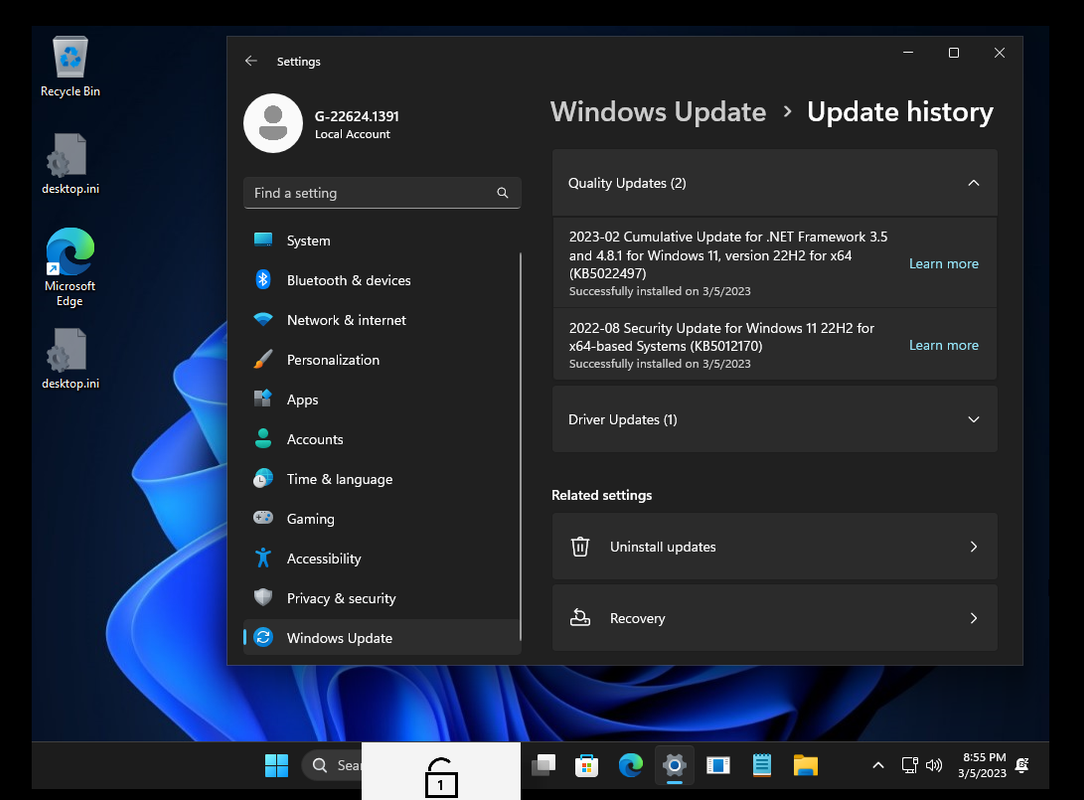Screen dimensions: 1084x800
Task: Click the sidebar vertical scrollbar
Action: coord(520,446)
